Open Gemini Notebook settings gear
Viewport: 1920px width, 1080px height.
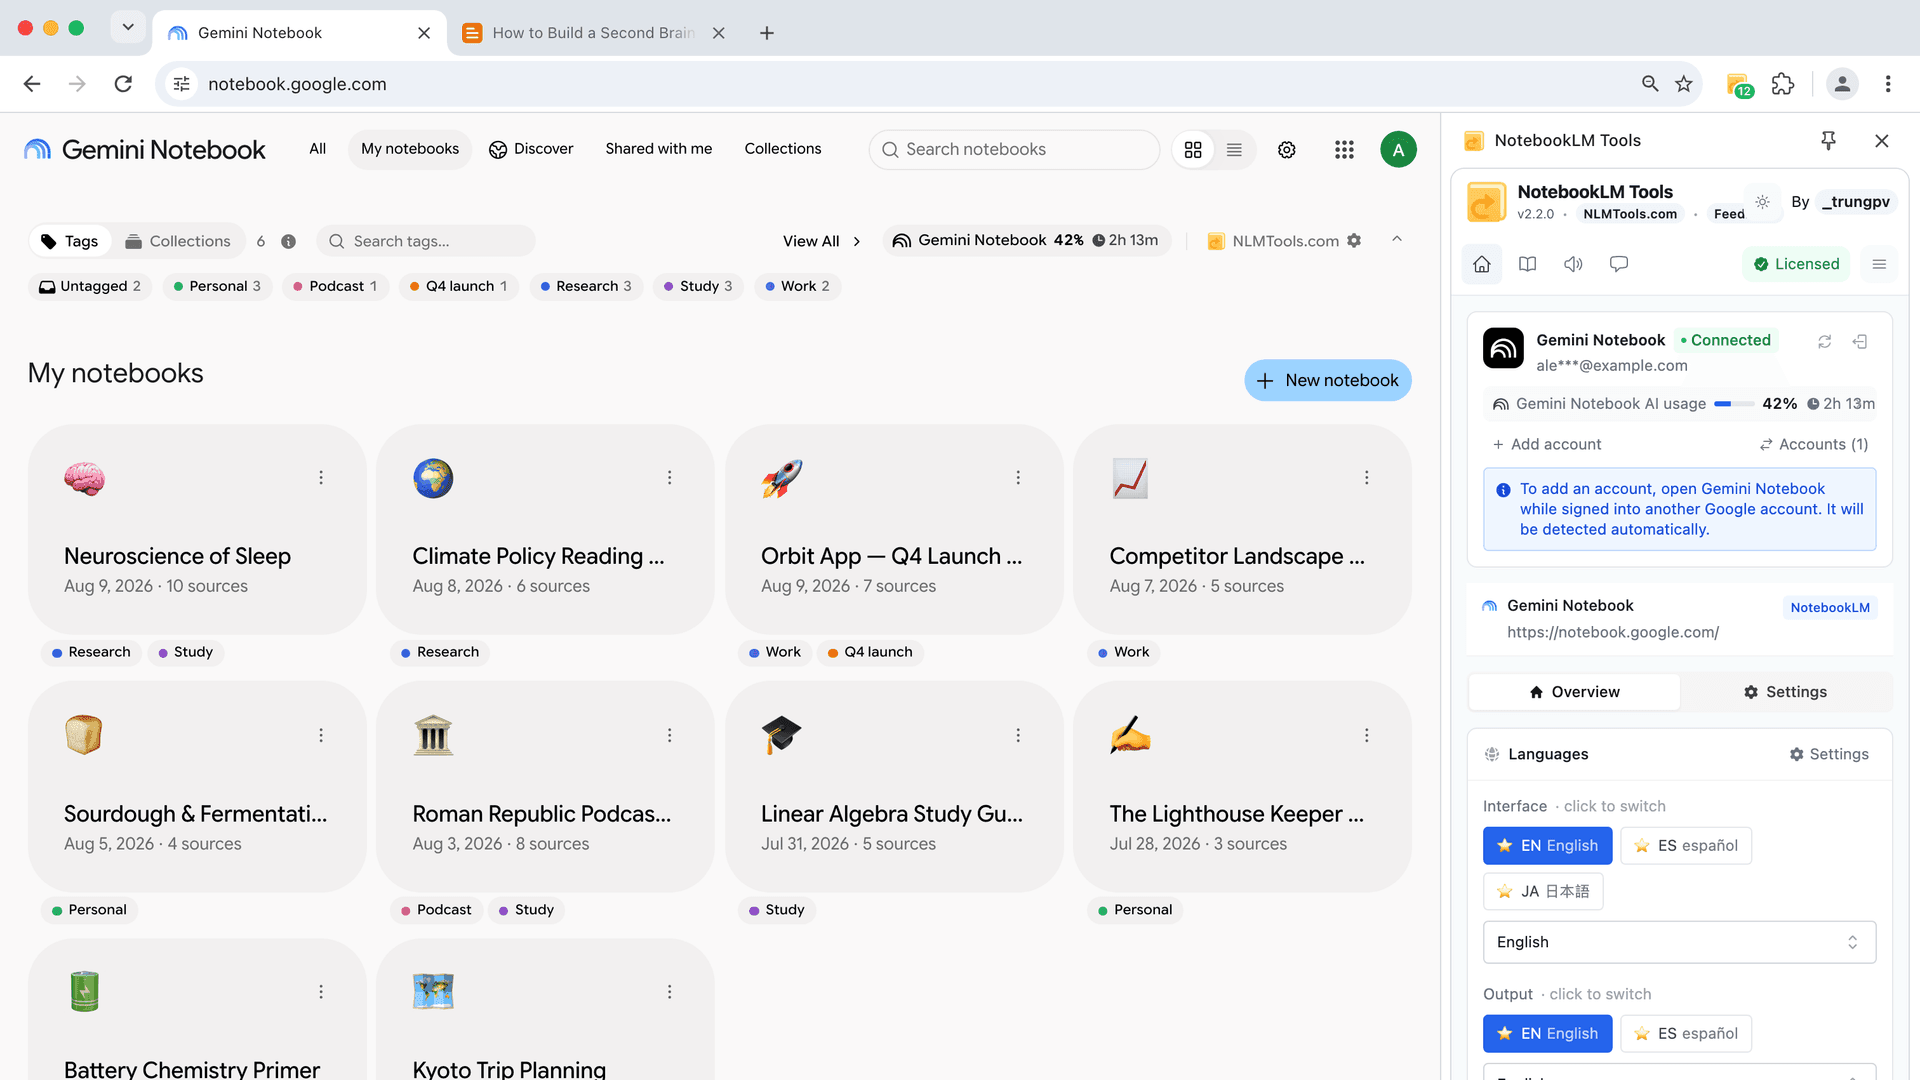coord(1287,149)
